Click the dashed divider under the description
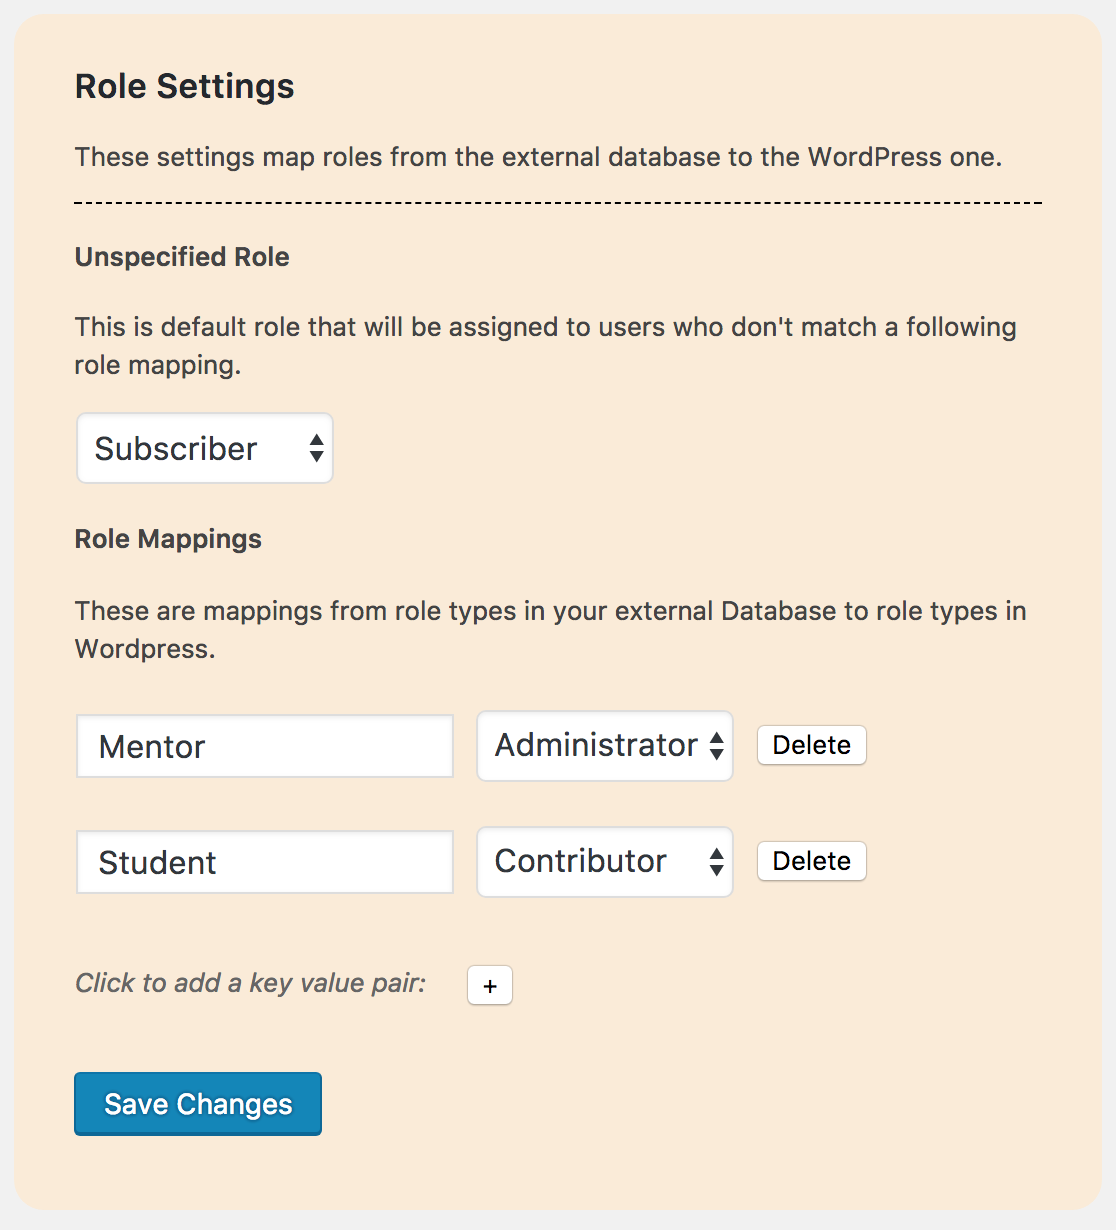Viewport: 1116px width, 1230px height. [x=558, y=203]
